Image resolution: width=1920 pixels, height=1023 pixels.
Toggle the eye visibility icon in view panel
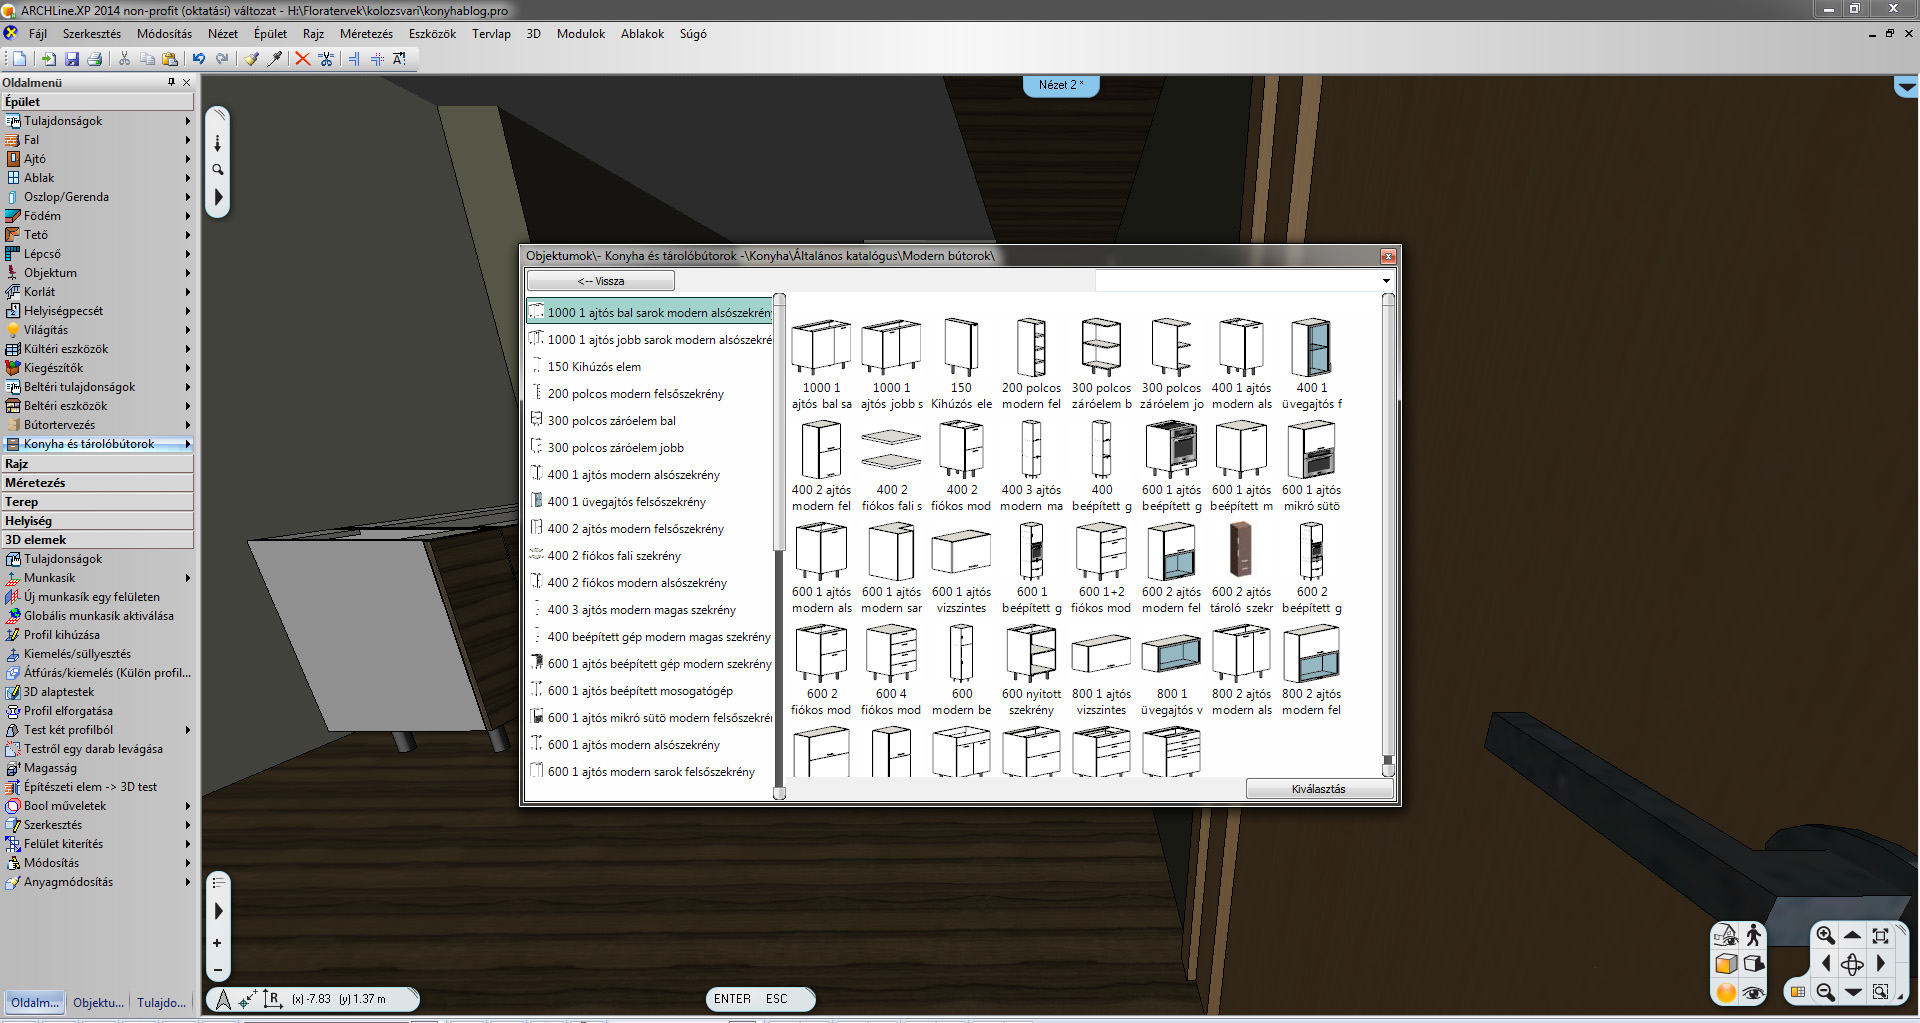pos(1753,992)
